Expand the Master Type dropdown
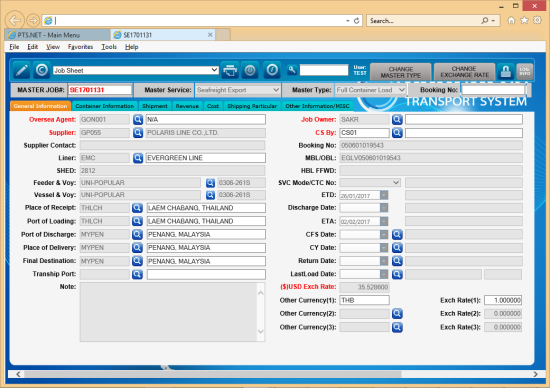The height and width of the screenshot is (388, 550). [402, 90]
